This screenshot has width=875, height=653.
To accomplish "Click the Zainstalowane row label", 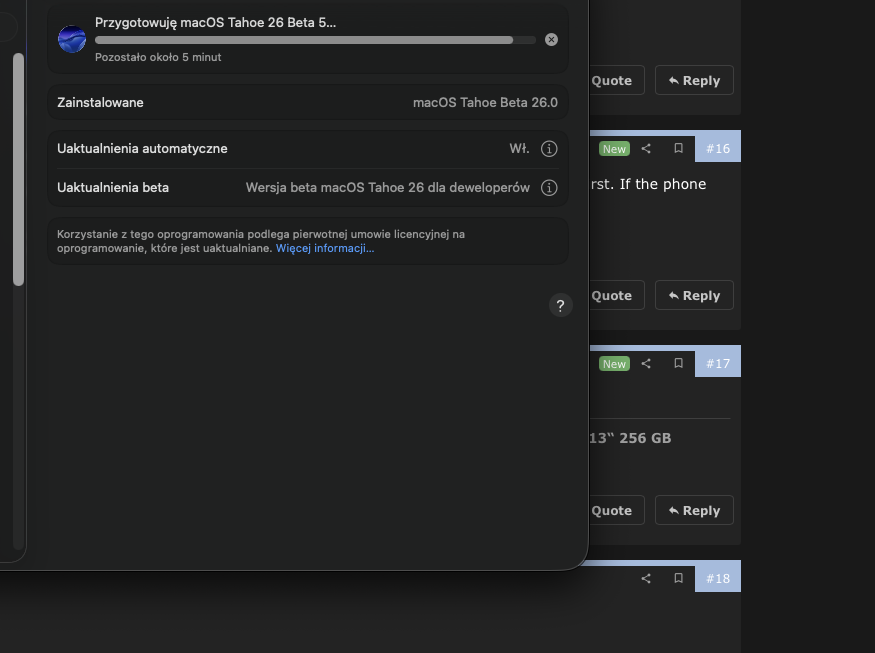I will (100, 103).
